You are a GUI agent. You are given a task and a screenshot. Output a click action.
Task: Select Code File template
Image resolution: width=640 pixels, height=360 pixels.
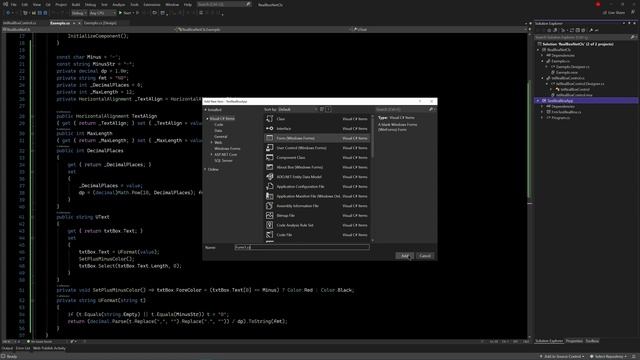pos(317,235)
